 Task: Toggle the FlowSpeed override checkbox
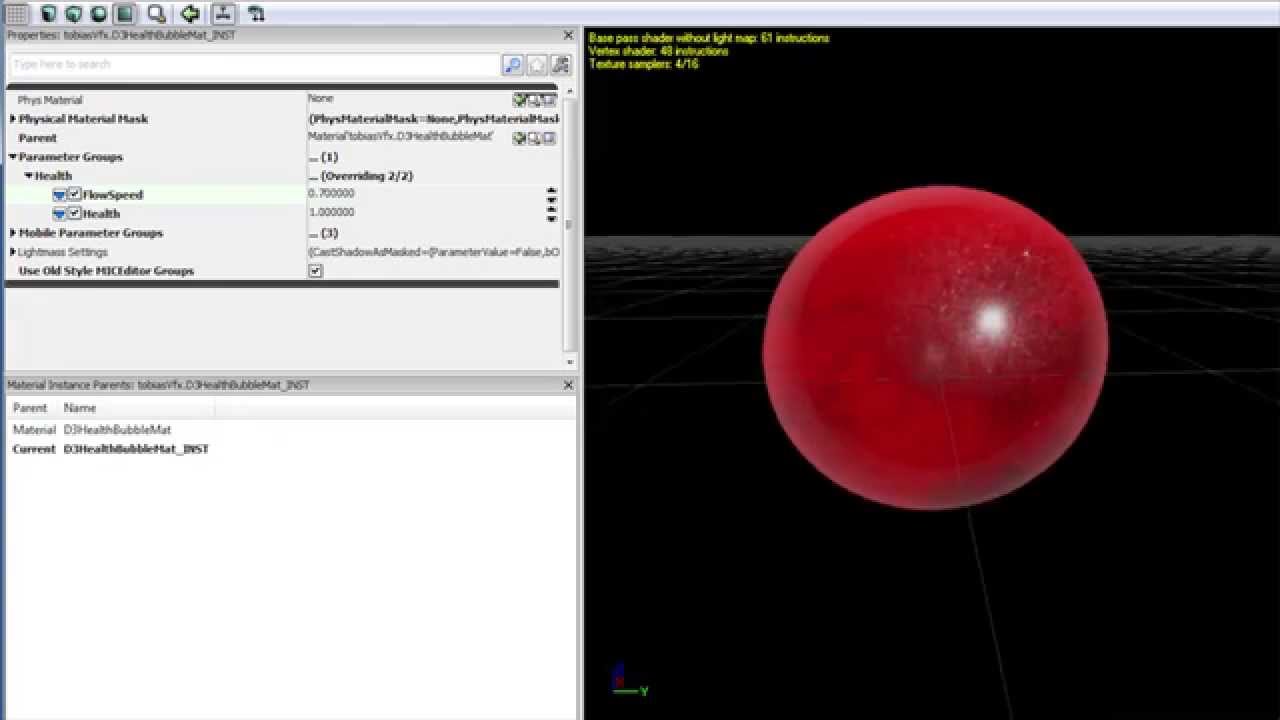(75, 194)
